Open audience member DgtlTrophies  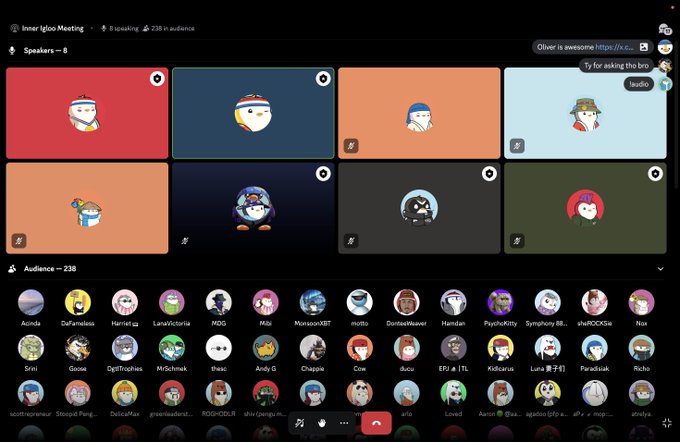[x=125, y=348]
